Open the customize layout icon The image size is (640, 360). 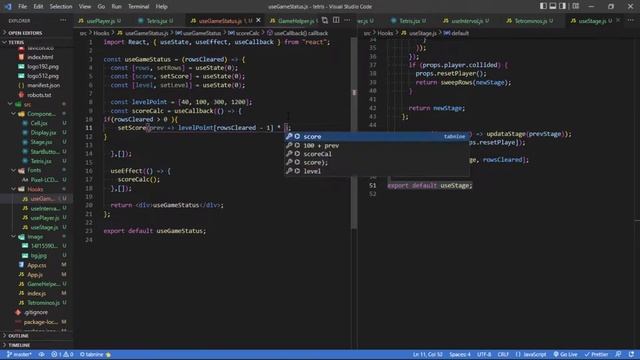576,6
